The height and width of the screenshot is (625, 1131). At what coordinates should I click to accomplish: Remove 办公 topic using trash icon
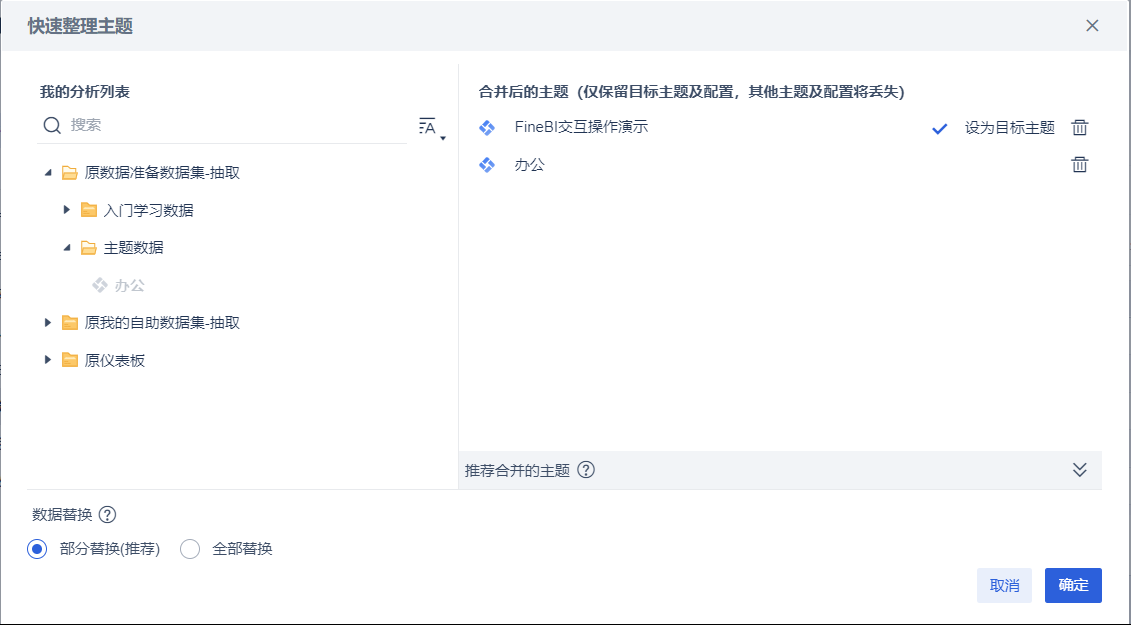(1079, 165)
